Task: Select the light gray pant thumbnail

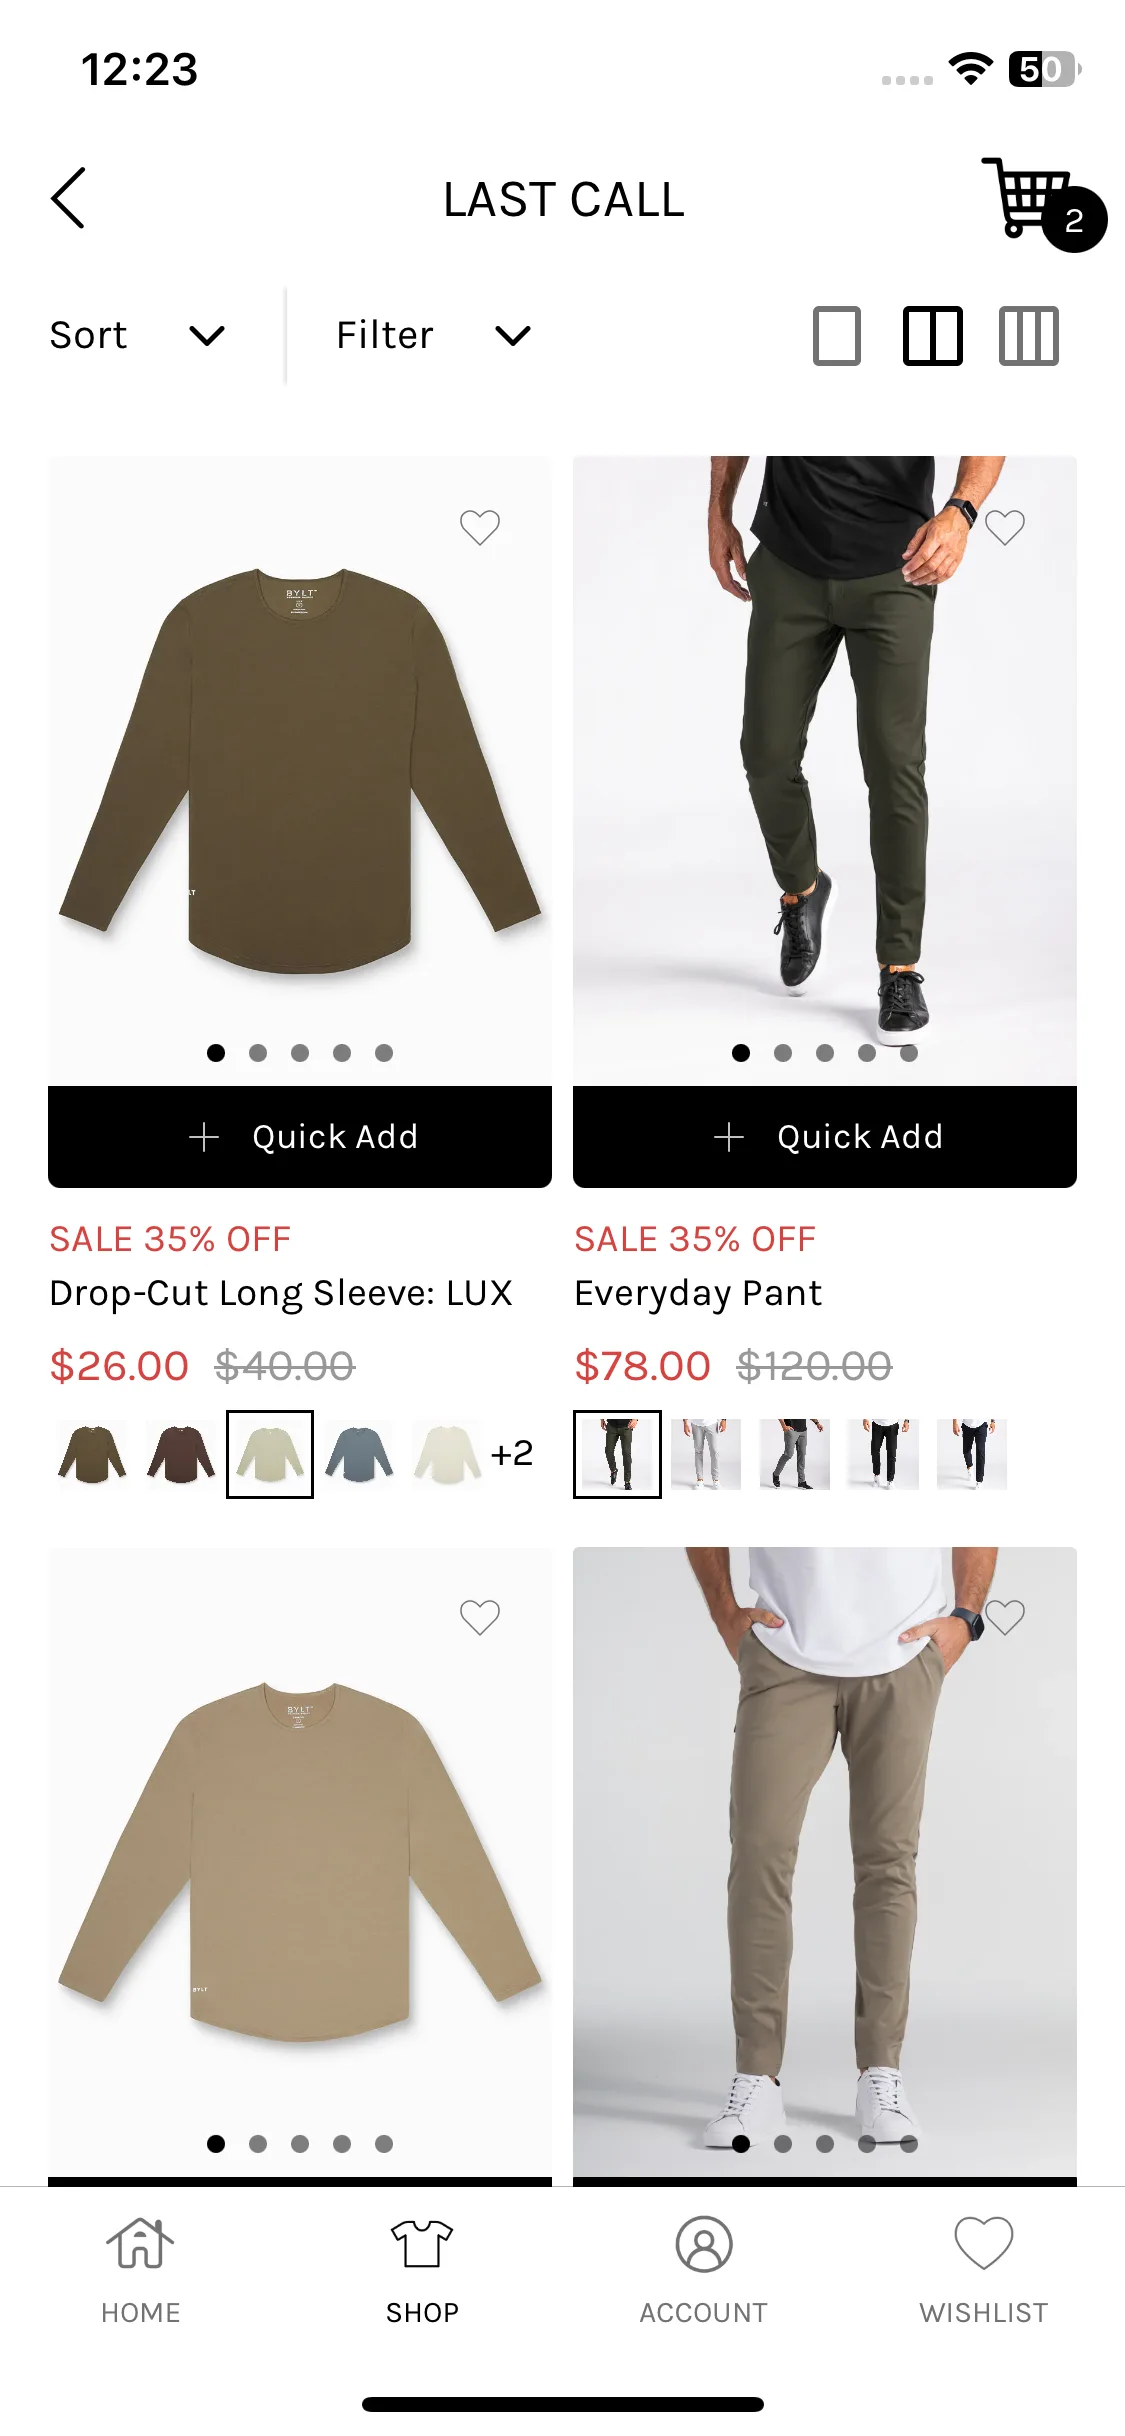Action: click(706, 1454)
